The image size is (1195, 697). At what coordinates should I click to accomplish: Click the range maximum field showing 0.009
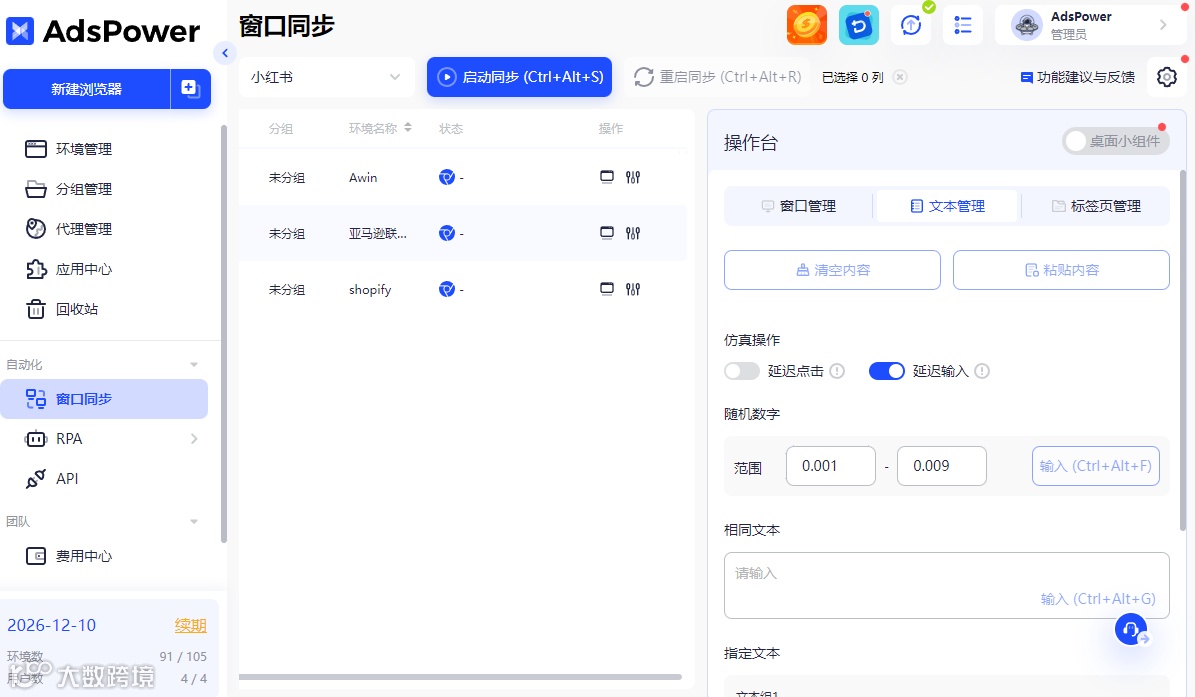click(x=941, y=465)
